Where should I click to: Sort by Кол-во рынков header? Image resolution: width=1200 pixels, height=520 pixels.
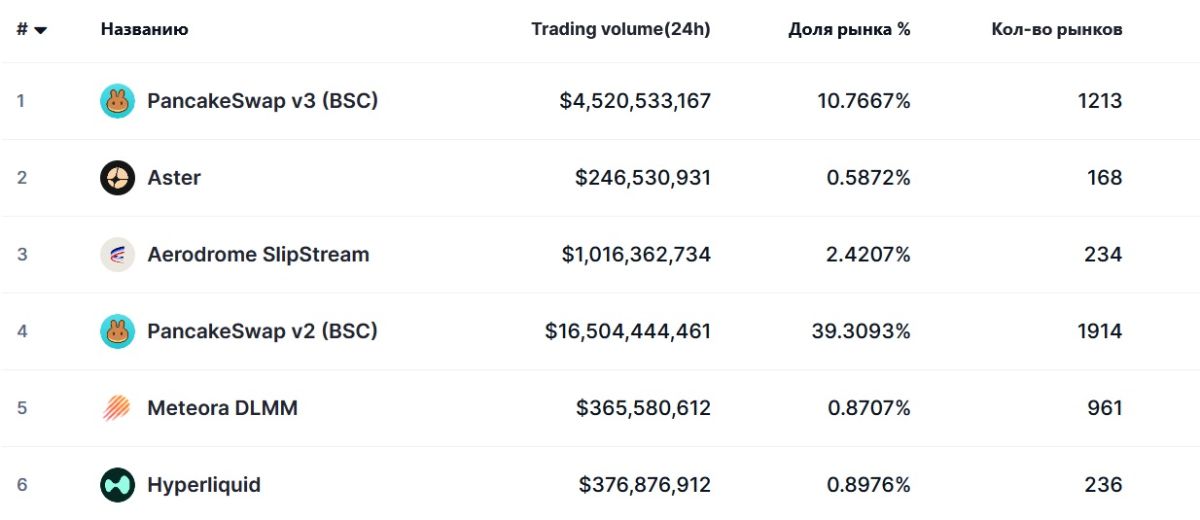(1056, 30)
